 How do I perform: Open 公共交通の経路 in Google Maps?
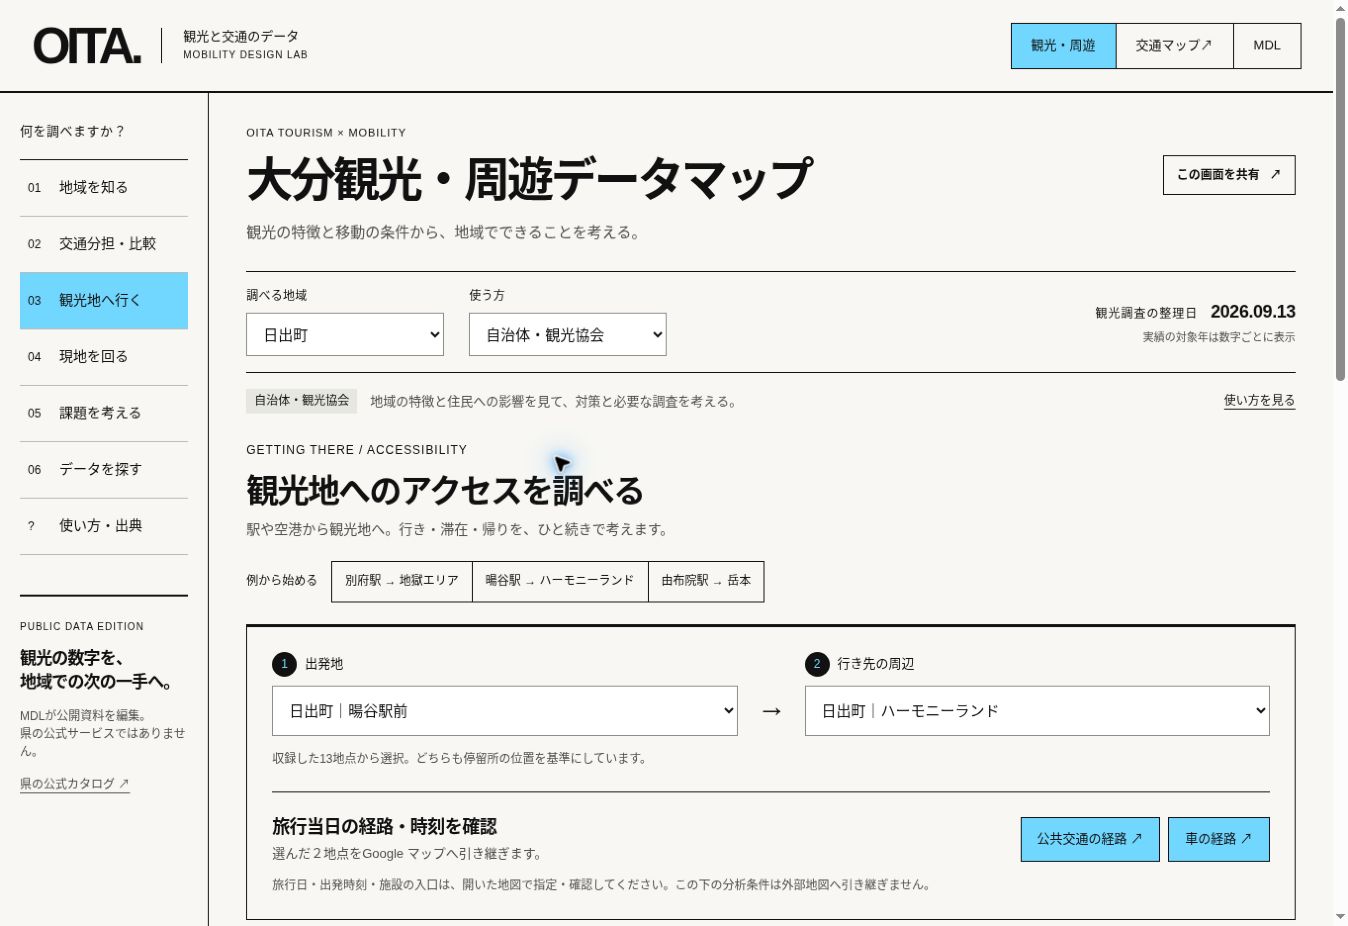1090,839
